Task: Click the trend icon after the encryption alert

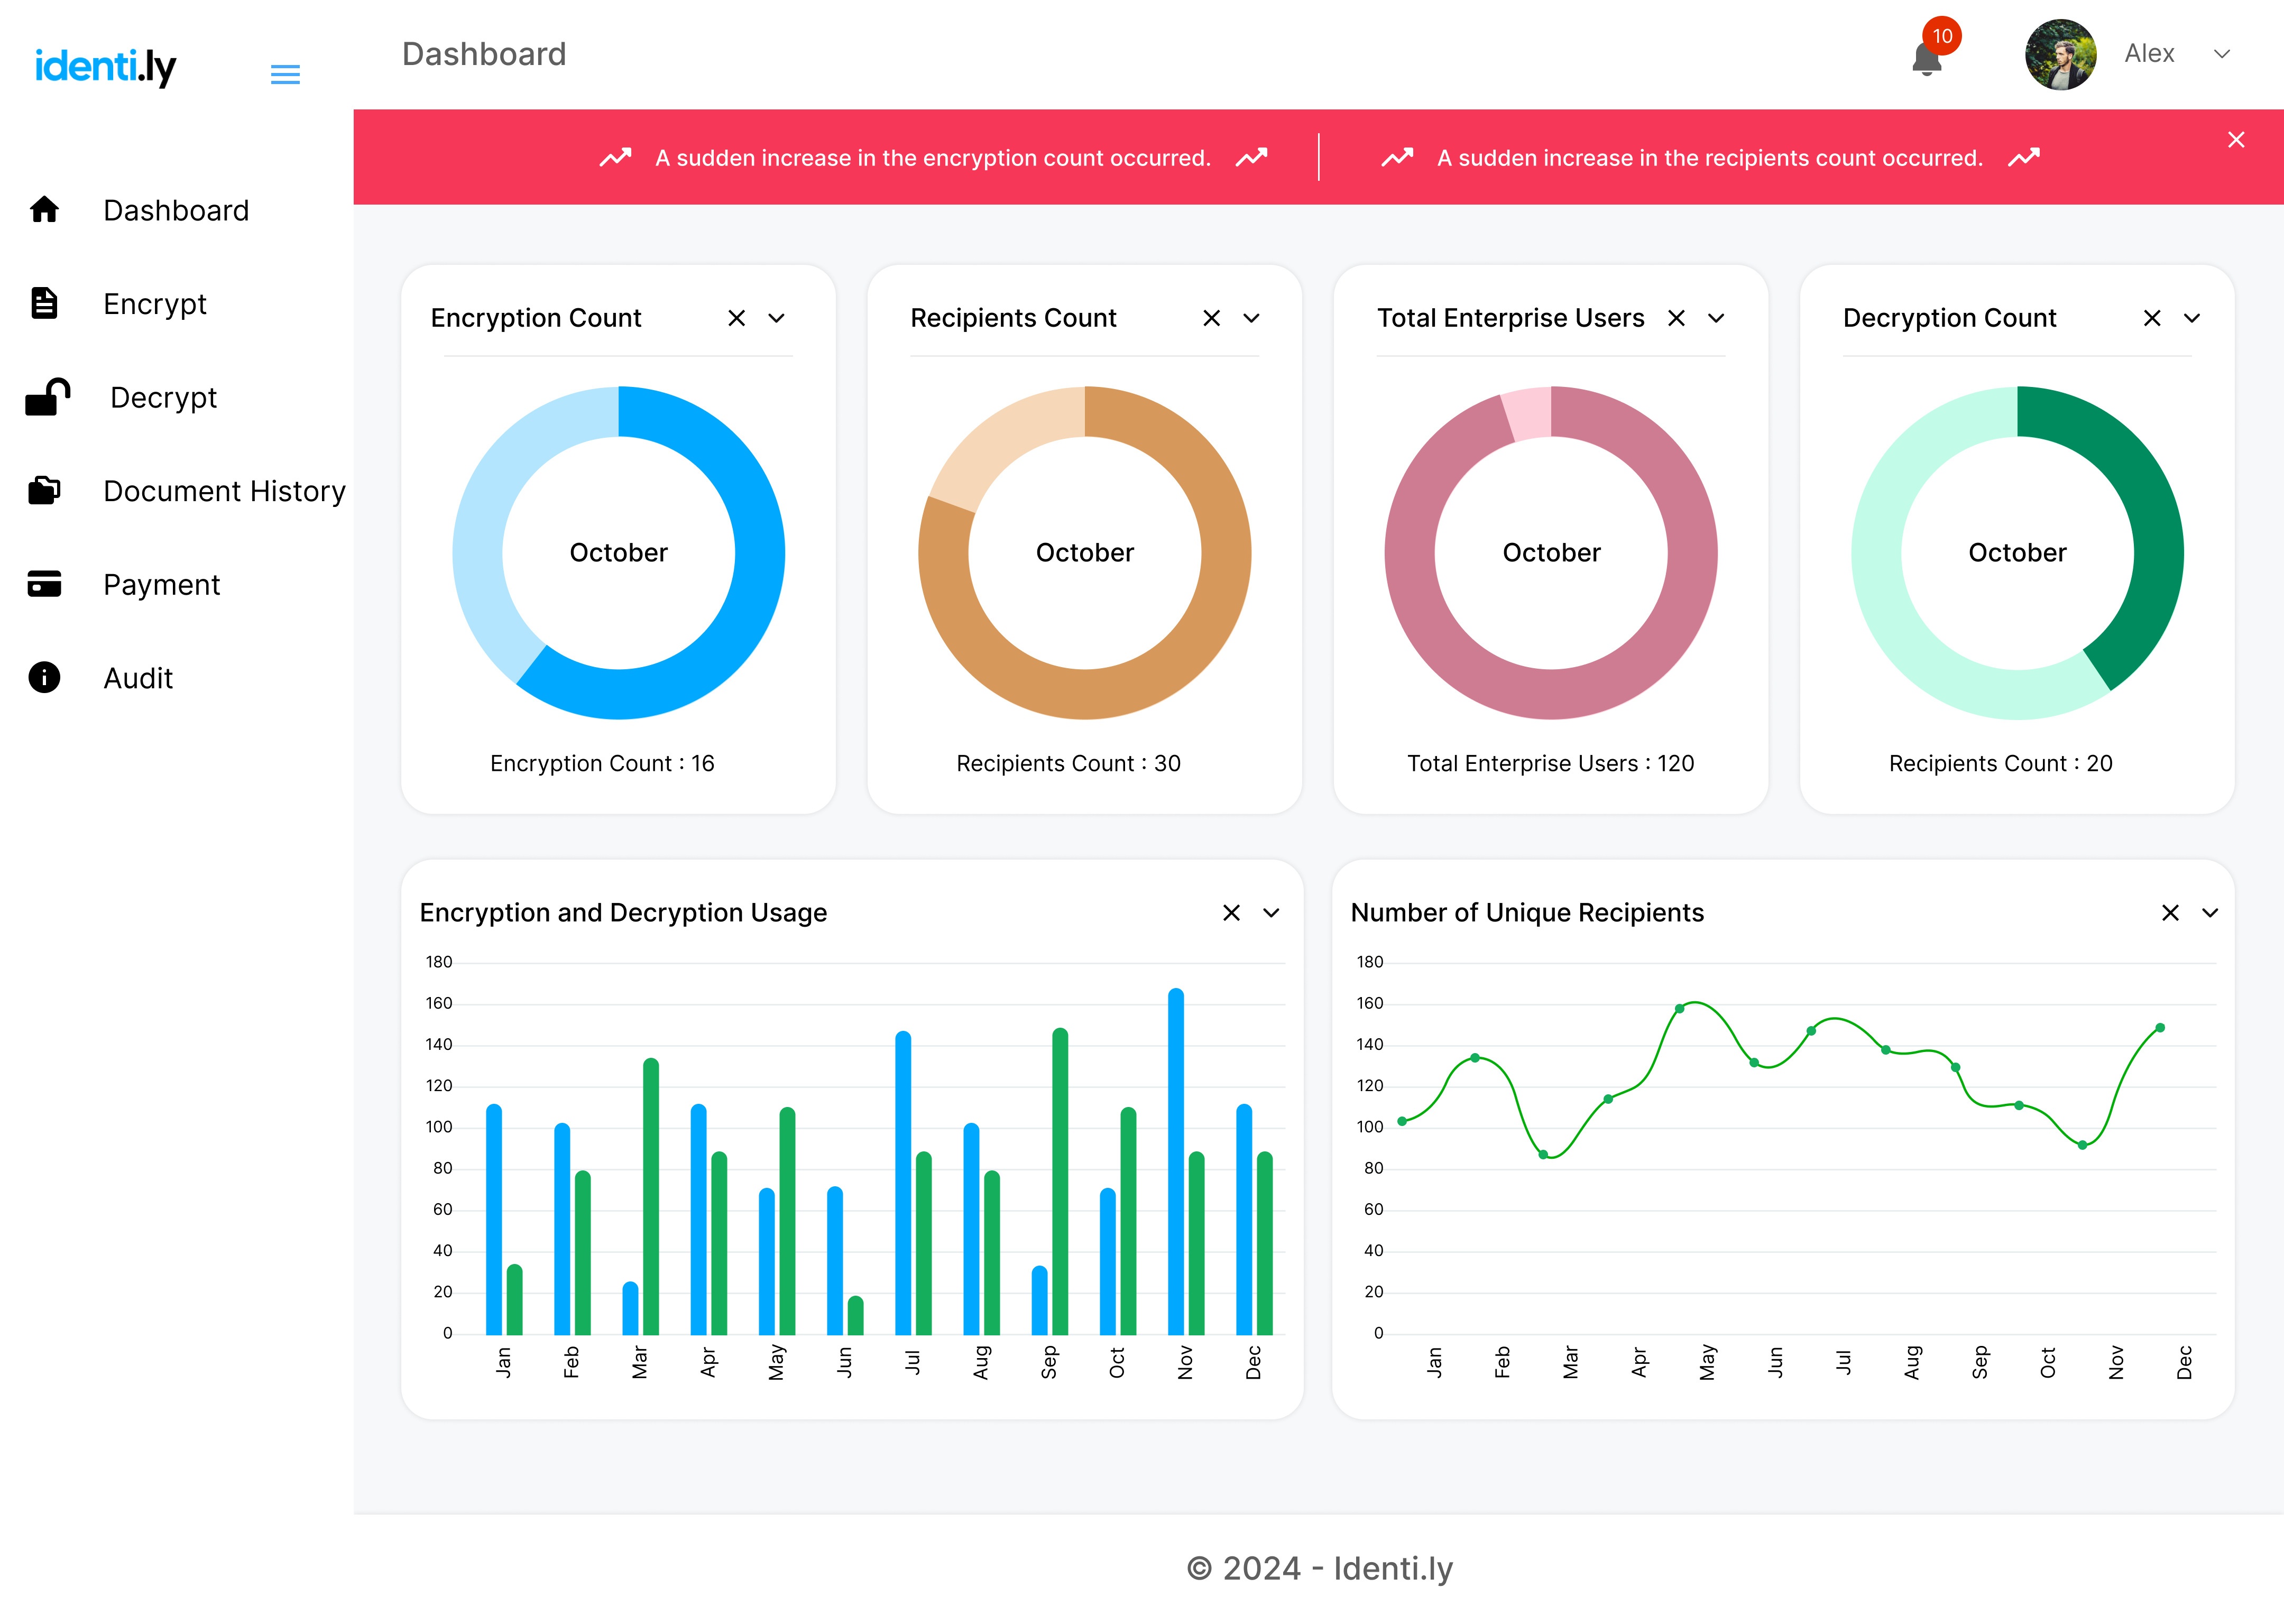Action: (x=1251, y=158)
